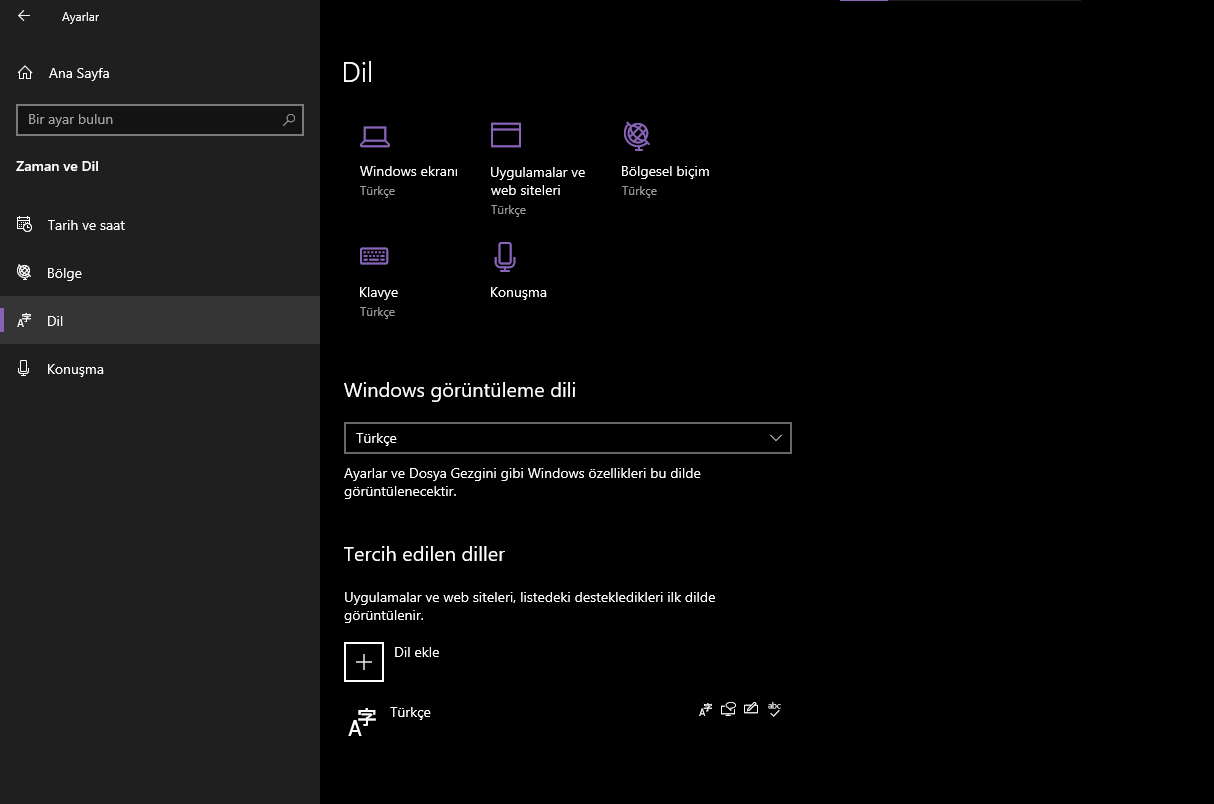This screenshot has height=804, width=1214.
Task: Click Türkçe language entry glyph icon
Action: pyautogui.click(x=362, y=722)
